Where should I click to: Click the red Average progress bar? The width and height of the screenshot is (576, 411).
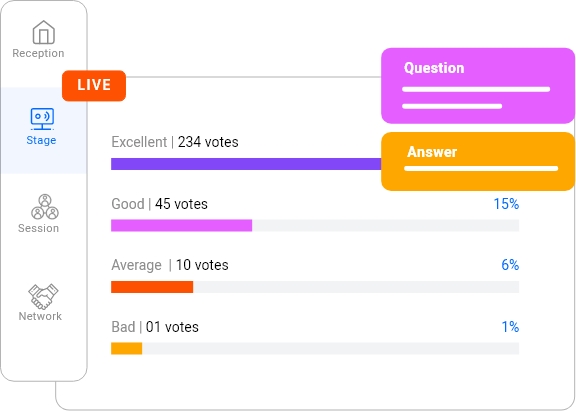[x=152, y=287]
